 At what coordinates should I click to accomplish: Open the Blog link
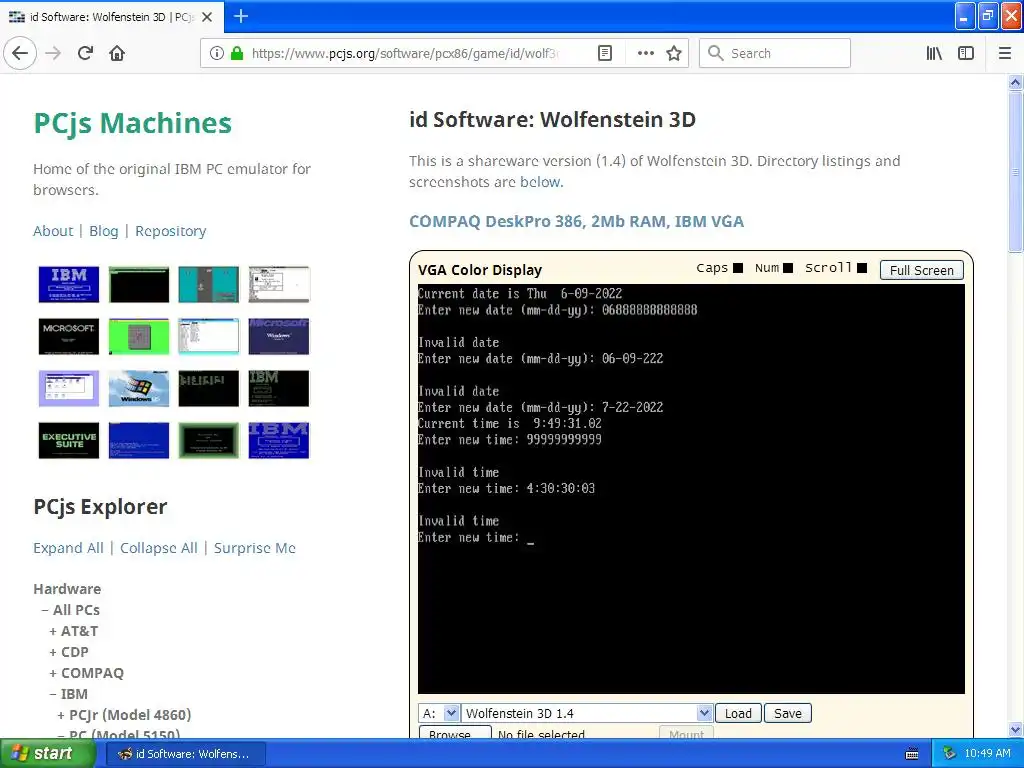pyautogui.click(x=104, y=231)
